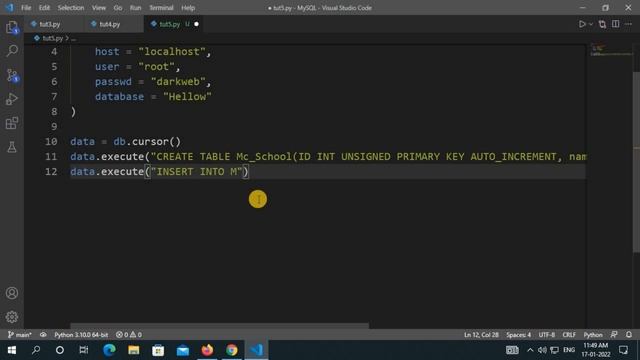Run Python file with play button
The height and width of the screenshot is (360, 640).
tap(582, 24)
